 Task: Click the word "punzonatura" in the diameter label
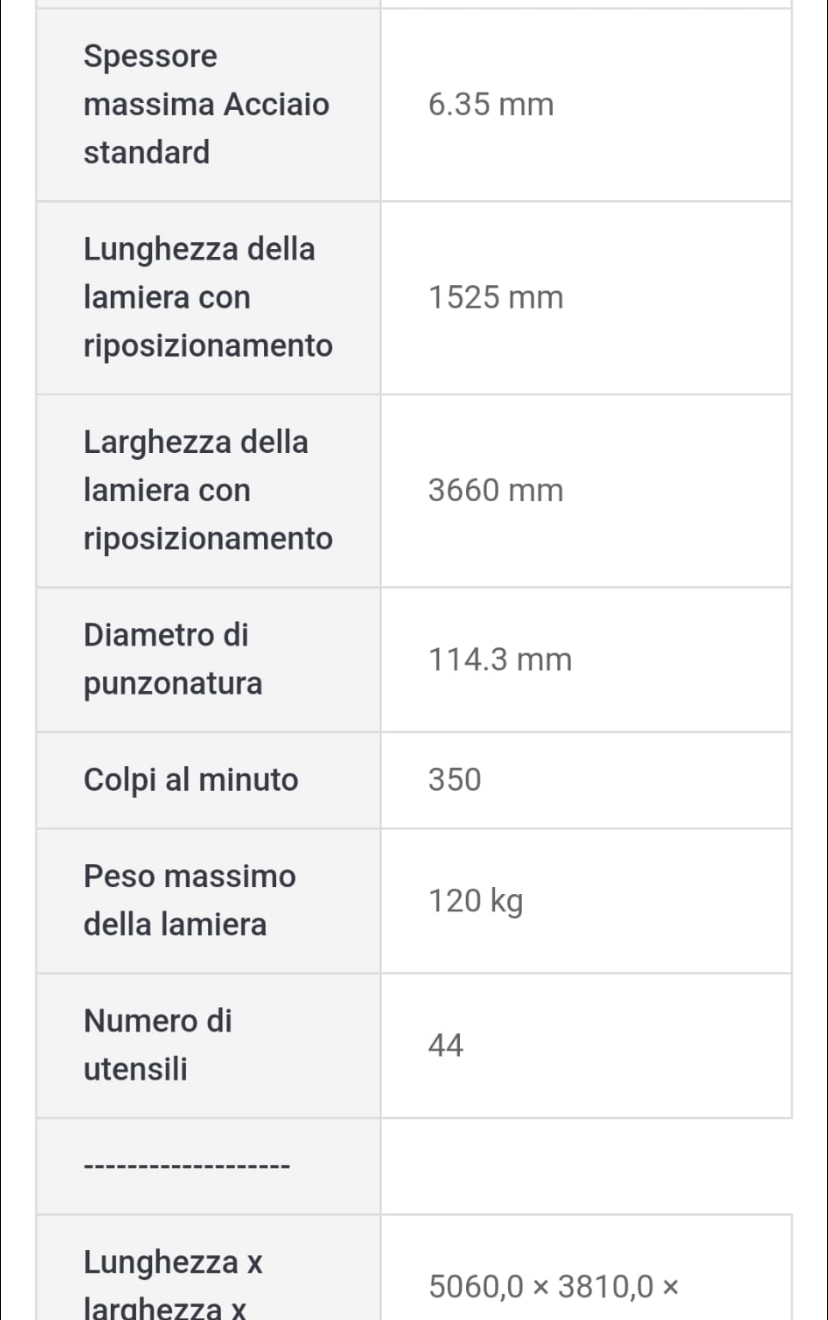(x=173, y=684)
